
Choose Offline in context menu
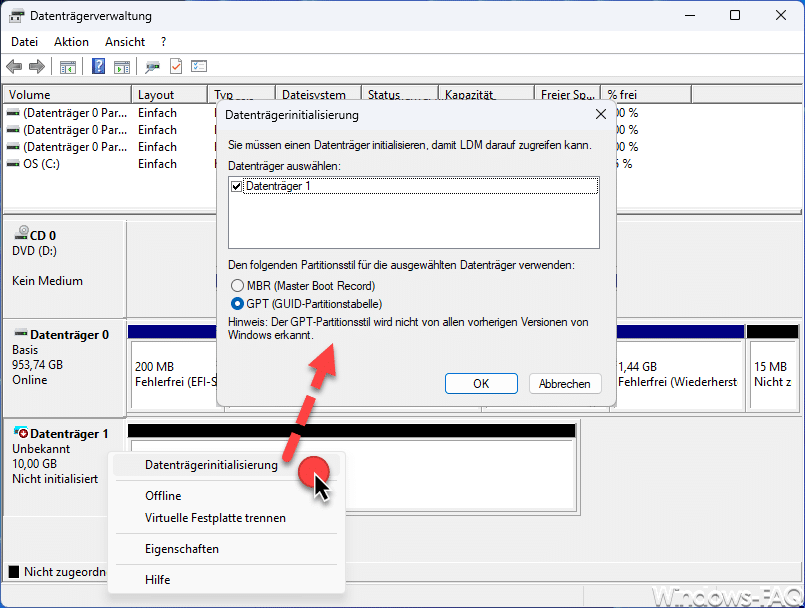(226, 496)
